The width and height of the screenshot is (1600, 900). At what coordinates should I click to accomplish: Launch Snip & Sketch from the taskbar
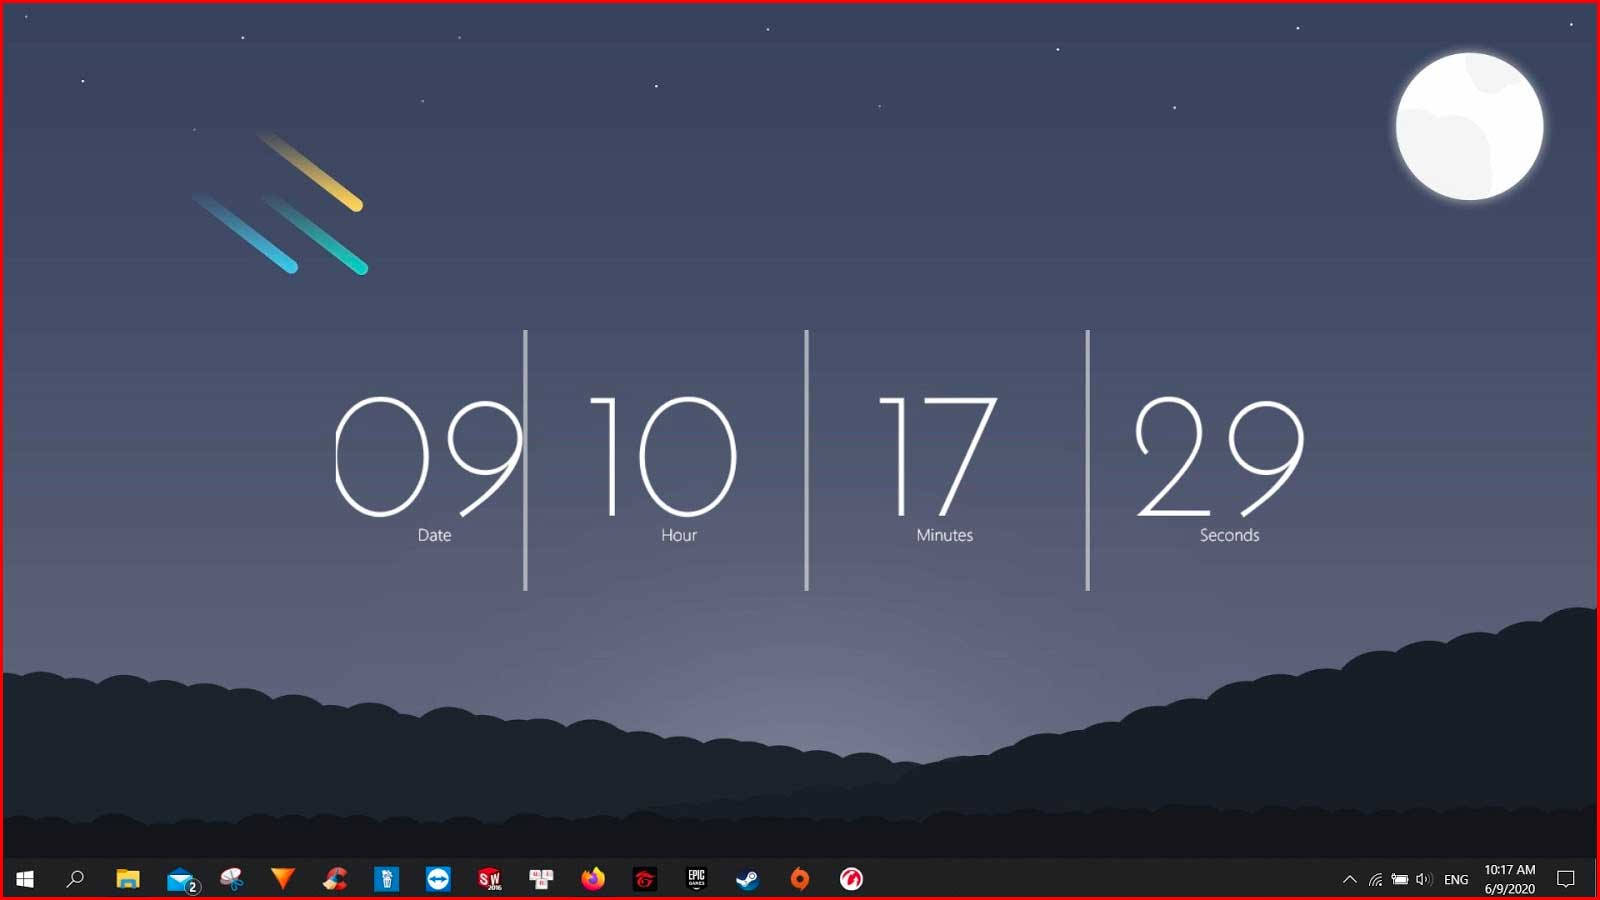(x=232, y=879)
